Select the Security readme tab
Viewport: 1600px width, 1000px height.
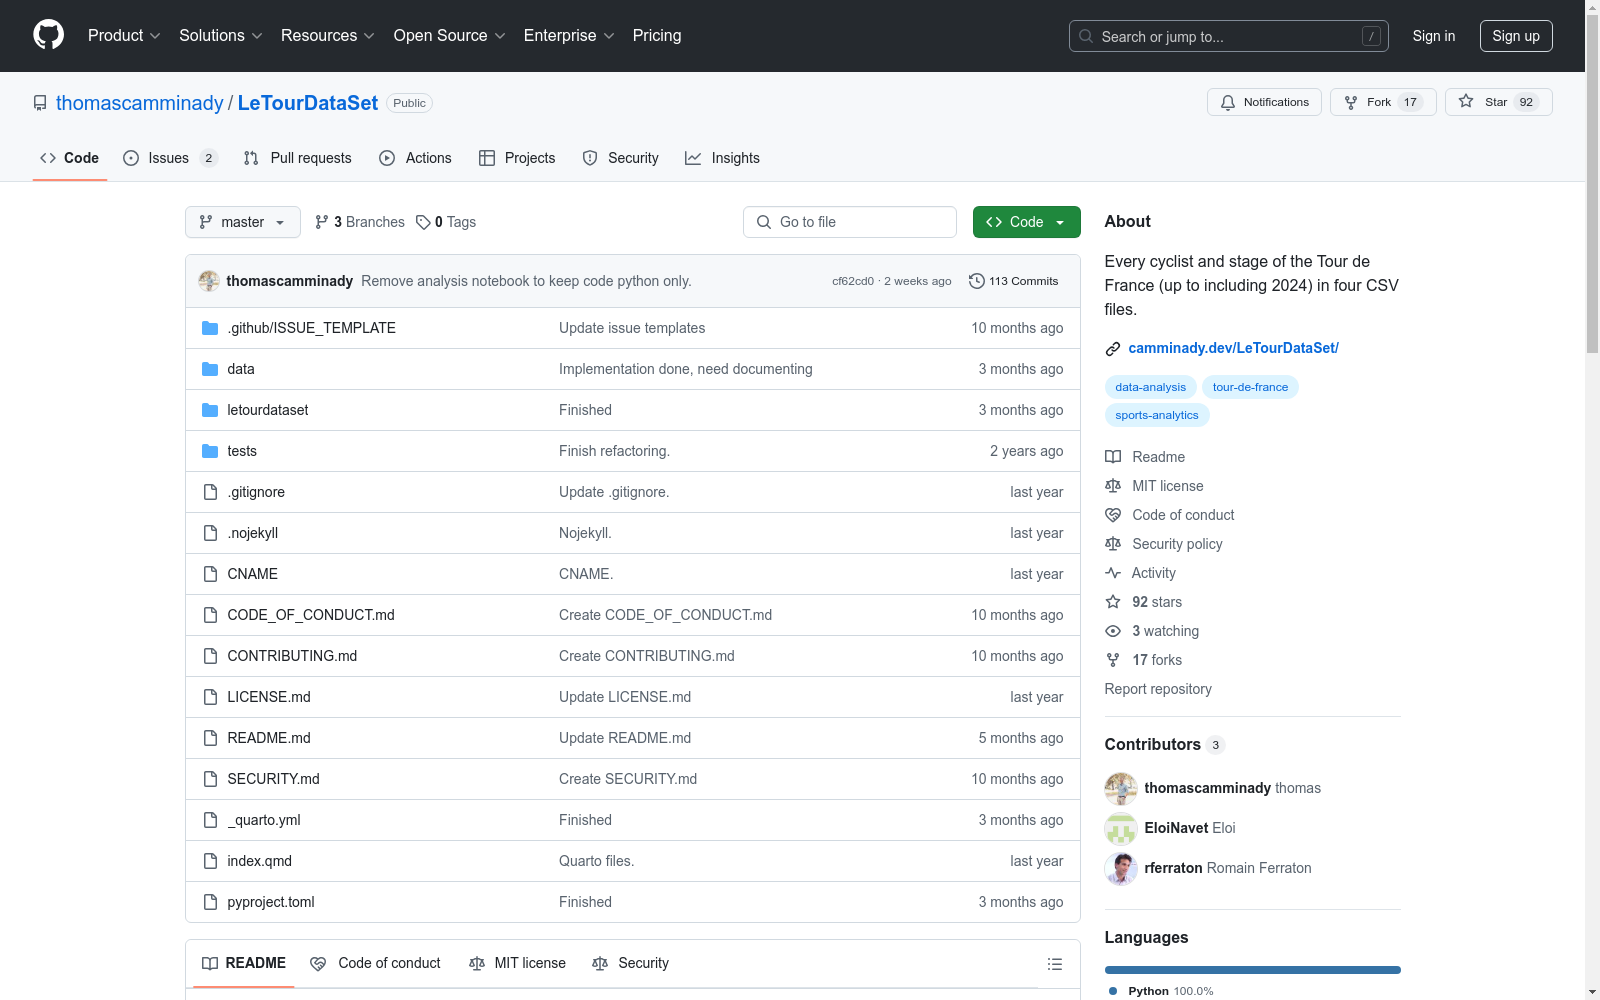[630, 963]
